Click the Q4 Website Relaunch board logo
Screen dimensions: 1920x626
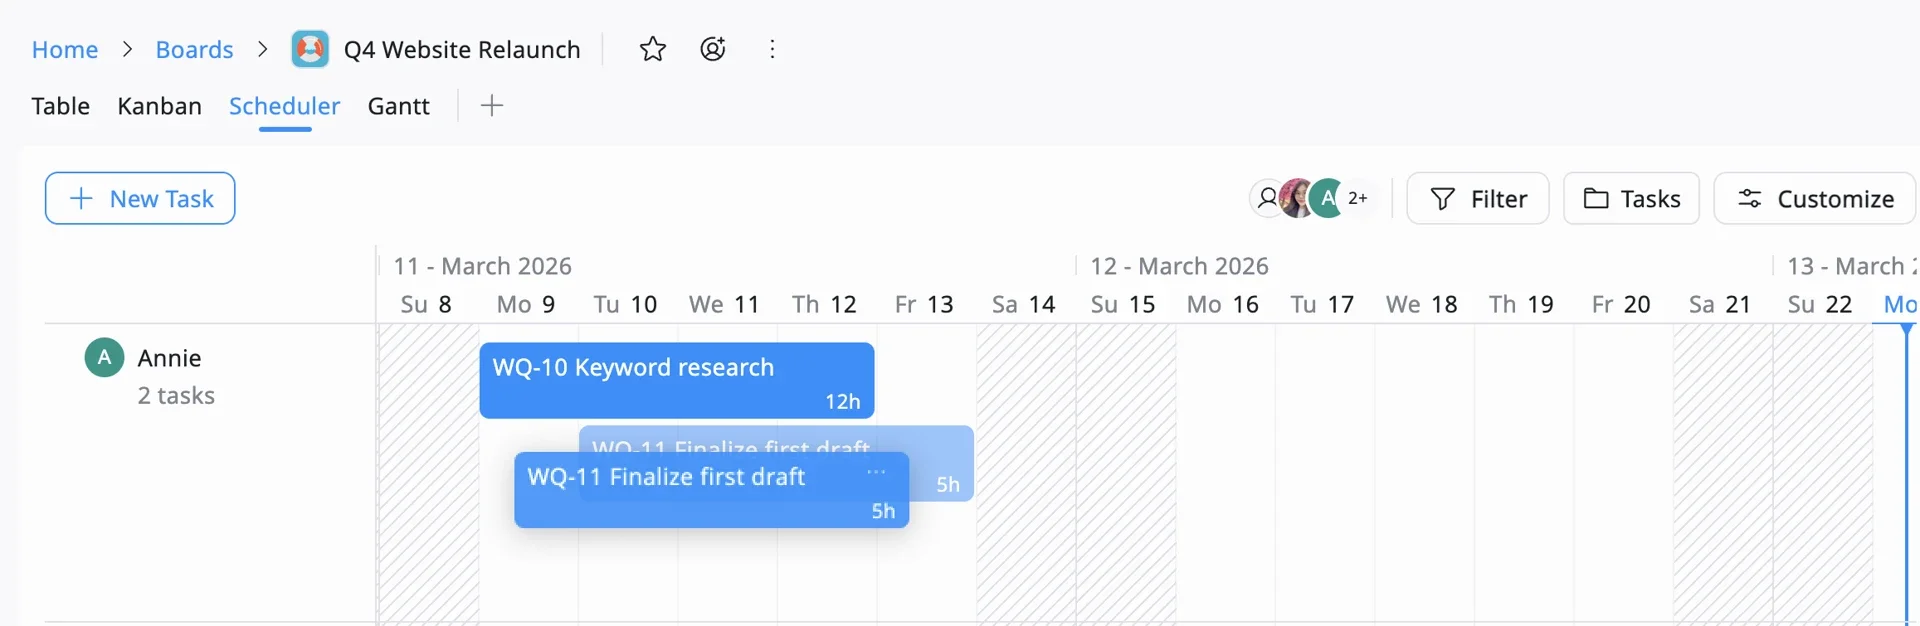[310, 49]
